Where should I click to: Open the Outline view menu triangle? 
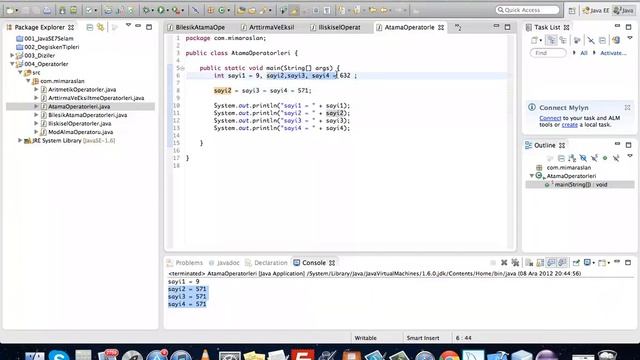(630, 156)
